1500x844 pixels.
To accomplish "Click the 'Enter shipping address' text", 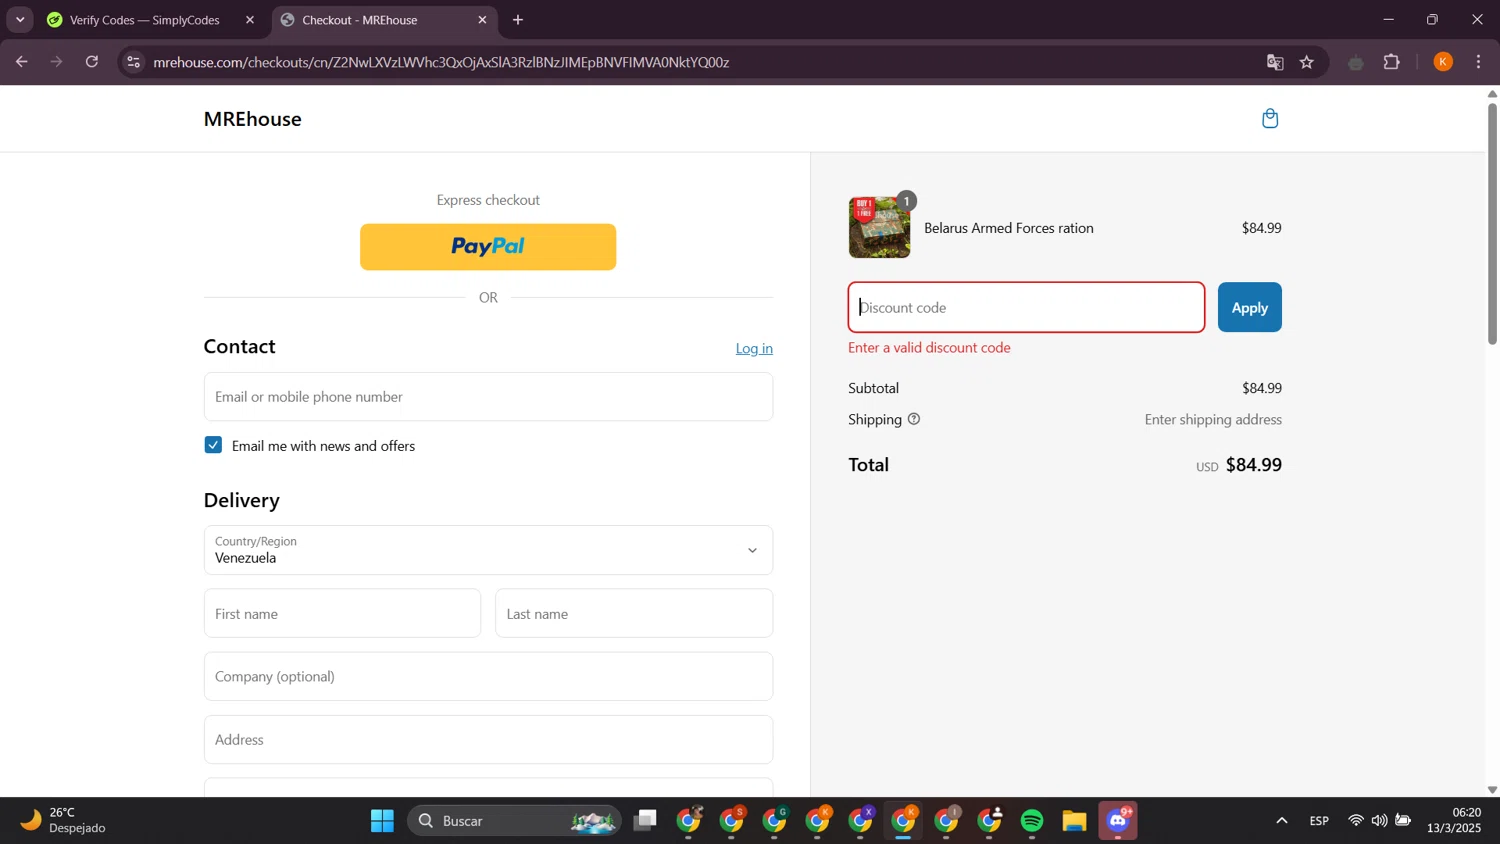I will coord(1213,420).
